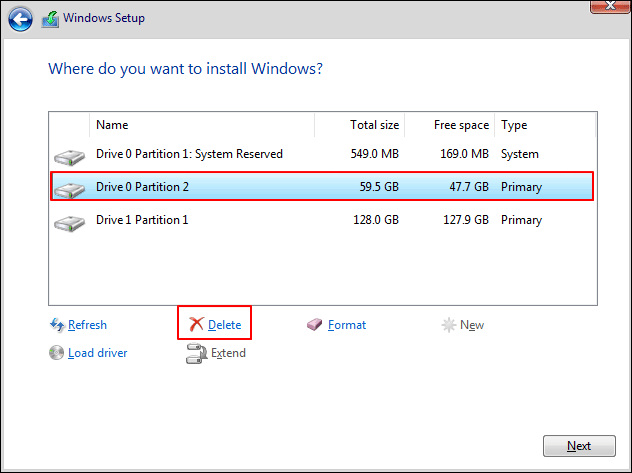Click the Load driver disc icon
This screenshot has height=473, width=632.
point(57,353)
